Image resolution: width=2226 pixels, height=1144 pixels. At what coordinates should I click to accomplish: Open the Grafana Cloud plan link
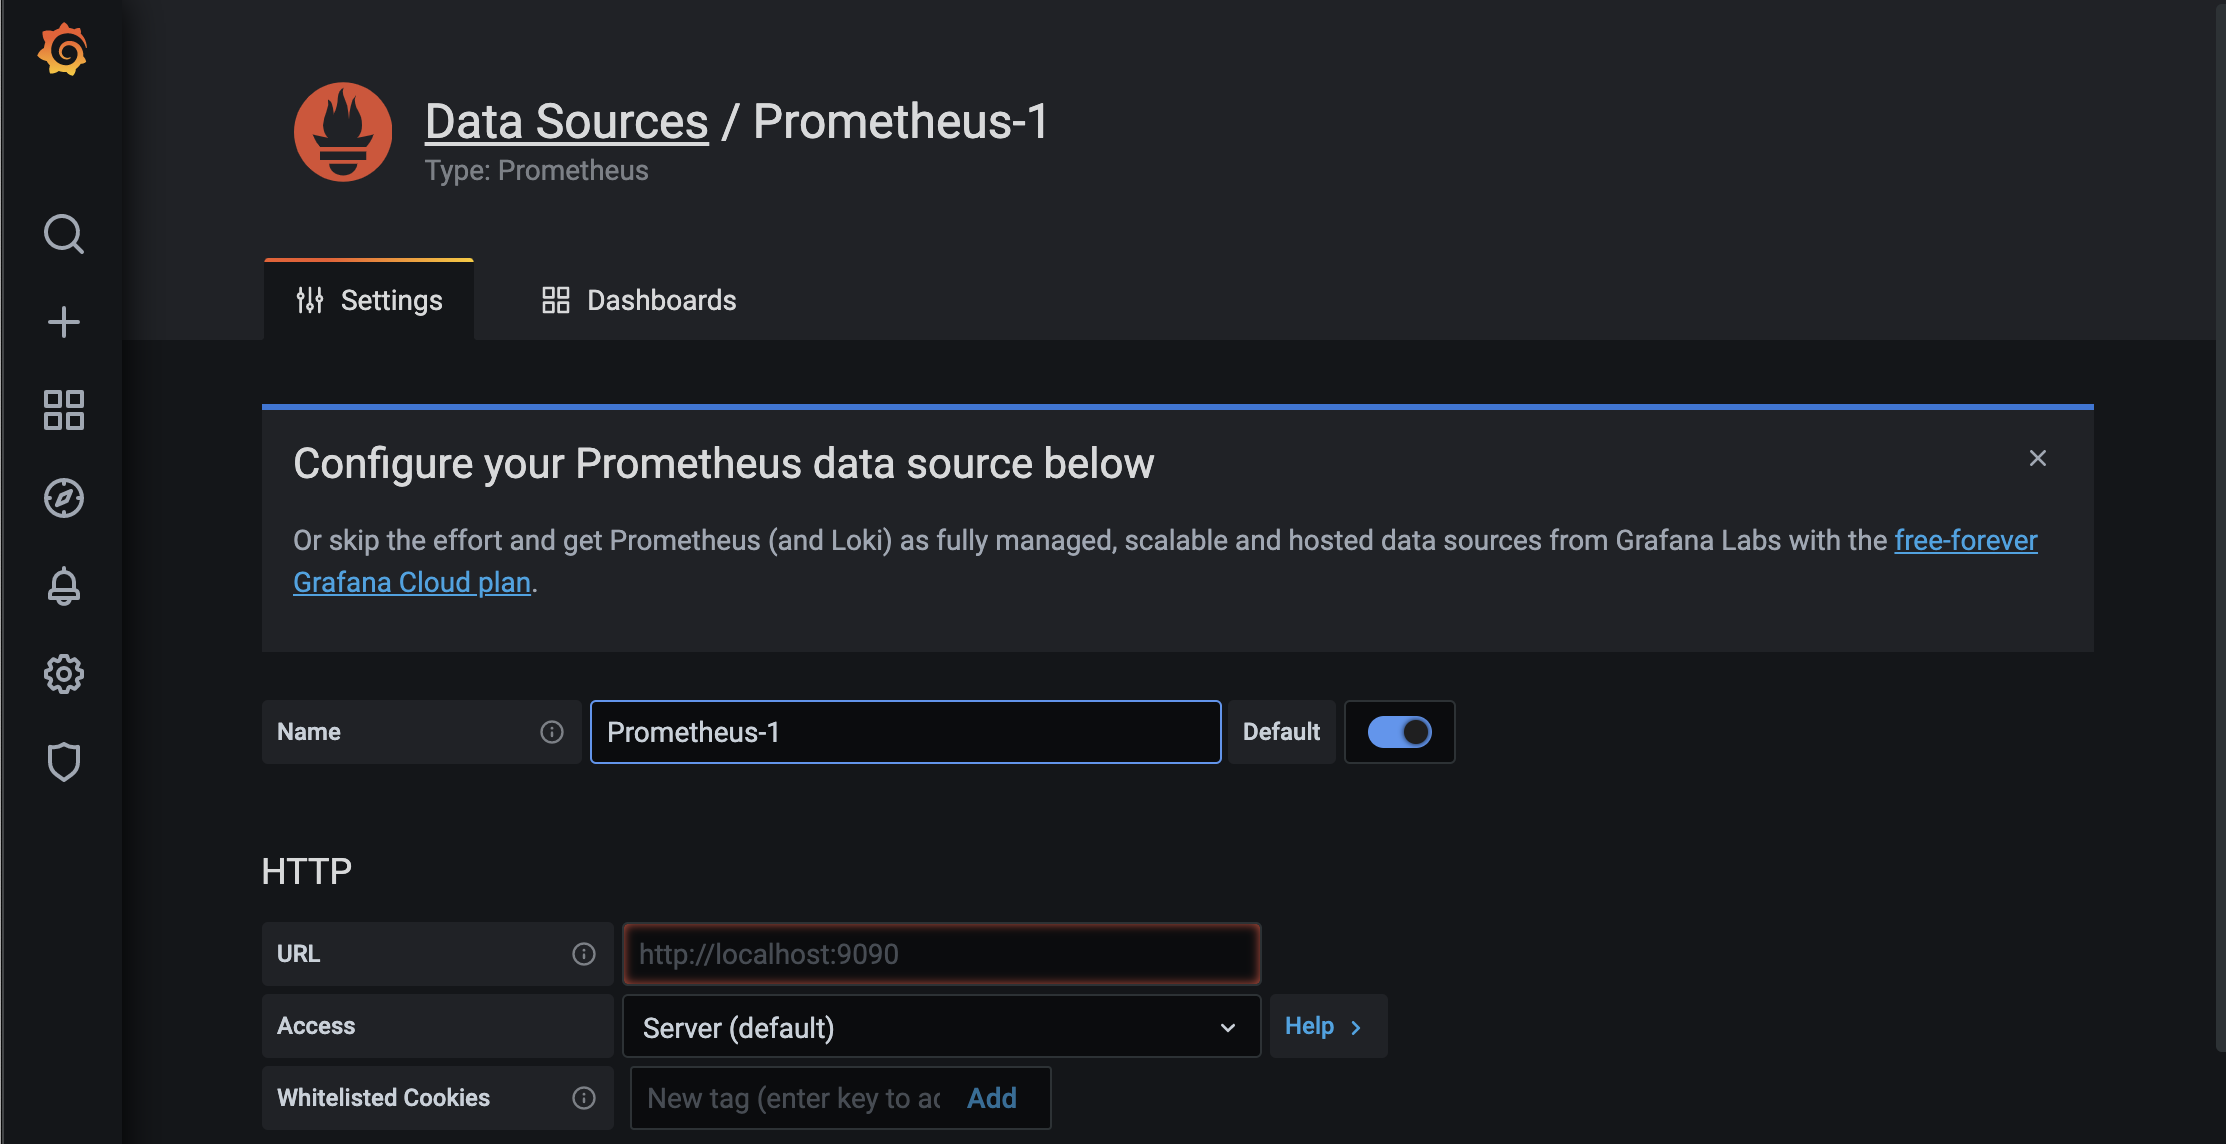pyautogui.click(x=412, y=581)
